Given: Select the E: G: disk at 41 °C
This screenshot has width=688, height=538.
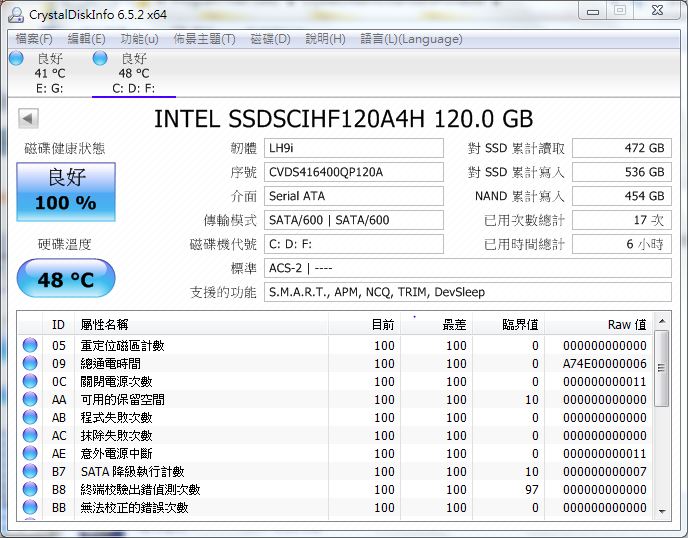Looking at the screenshot, I should tap(50, 73).
